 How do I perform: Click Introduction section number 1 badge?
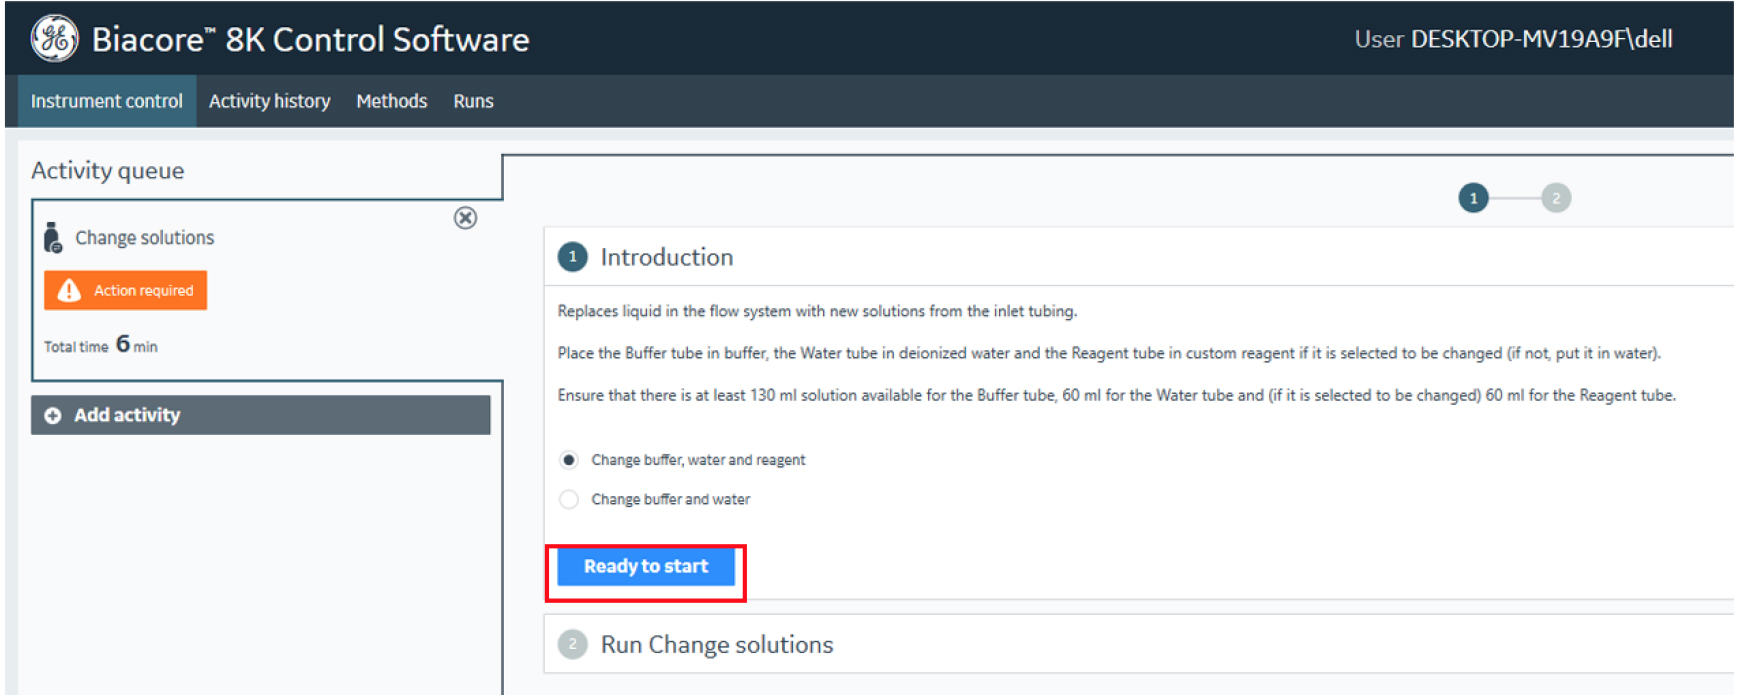[572, 257]
